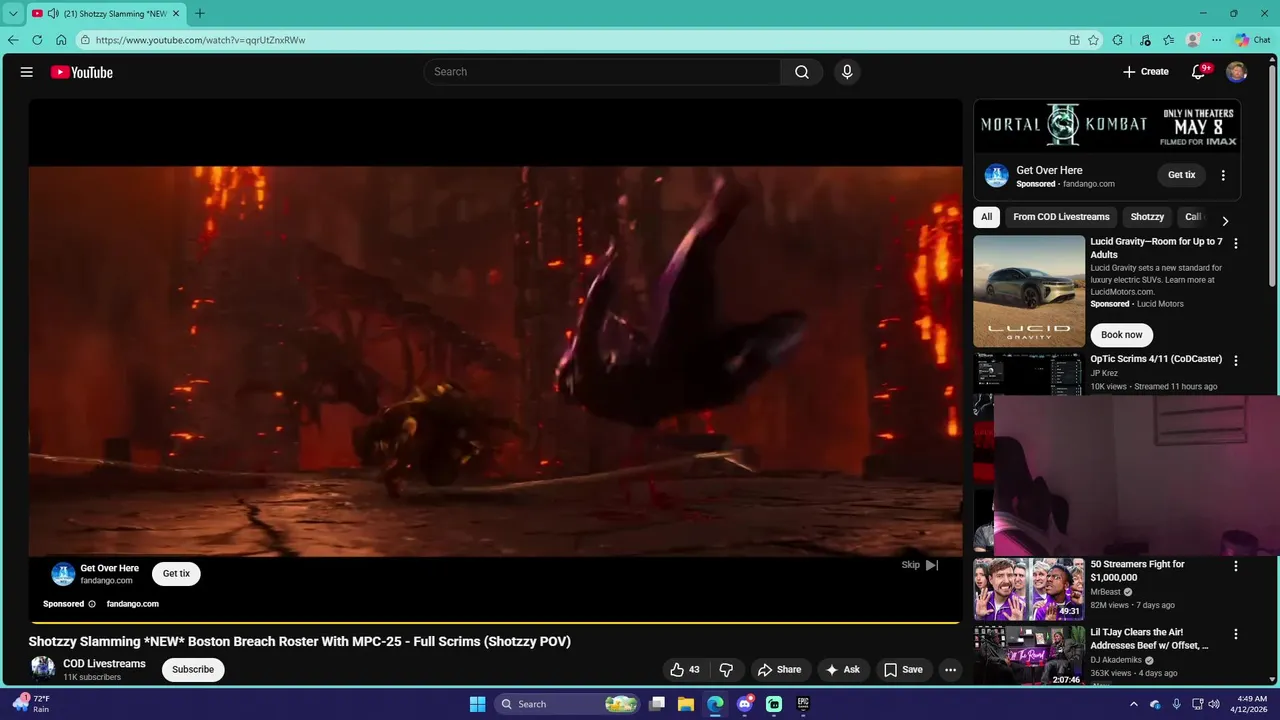Open browser extensions puzzle icon

pyautogui.click(x=1118, y=40)
